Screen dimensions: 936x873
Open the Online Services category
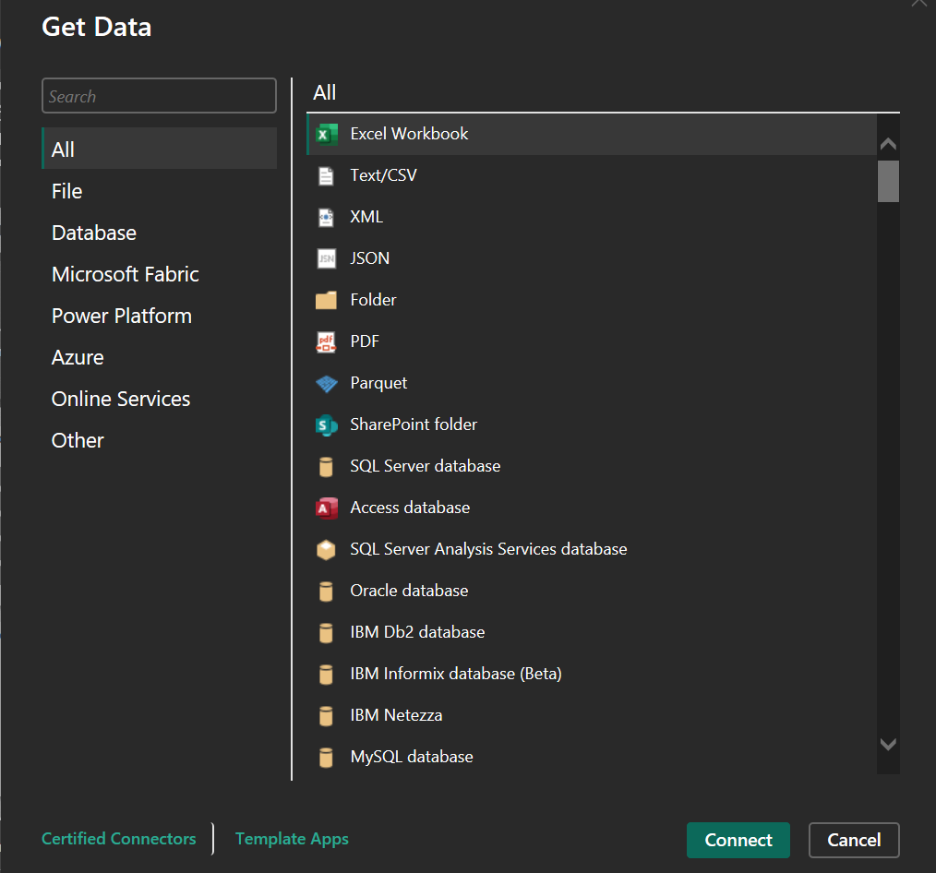pyautogui.click(x=121, y=399)
